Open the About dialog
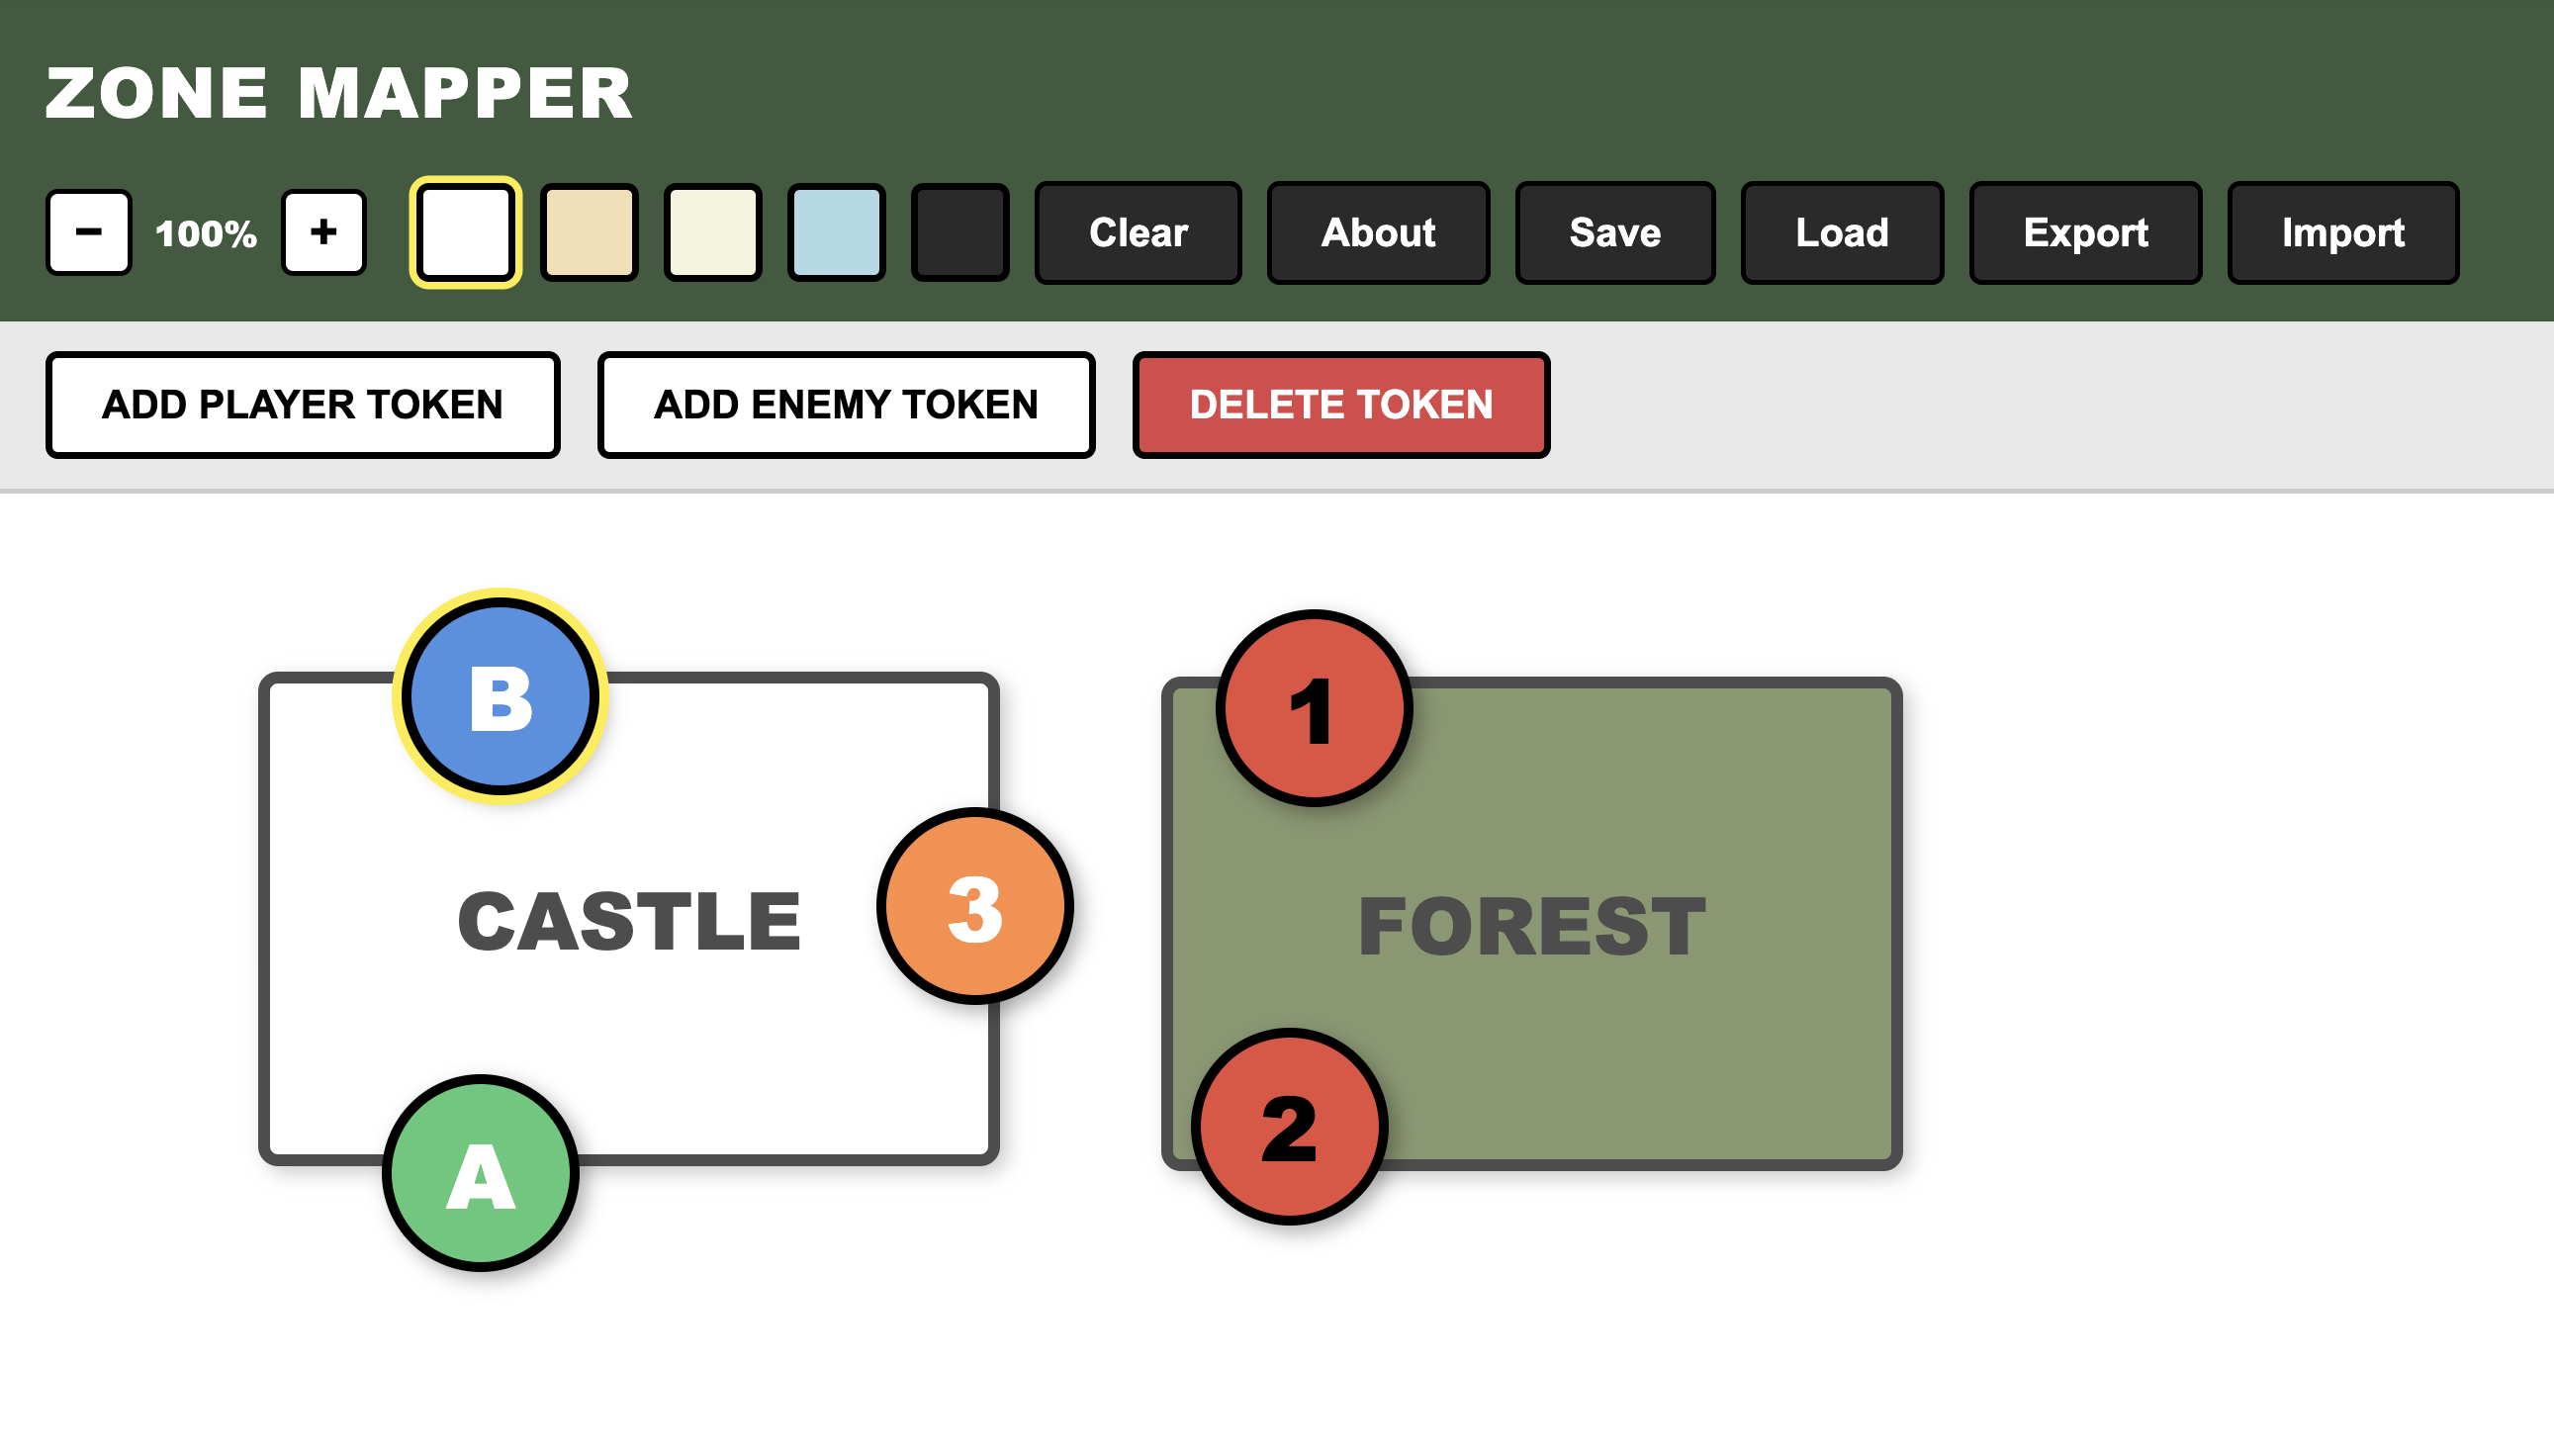 1378,232
